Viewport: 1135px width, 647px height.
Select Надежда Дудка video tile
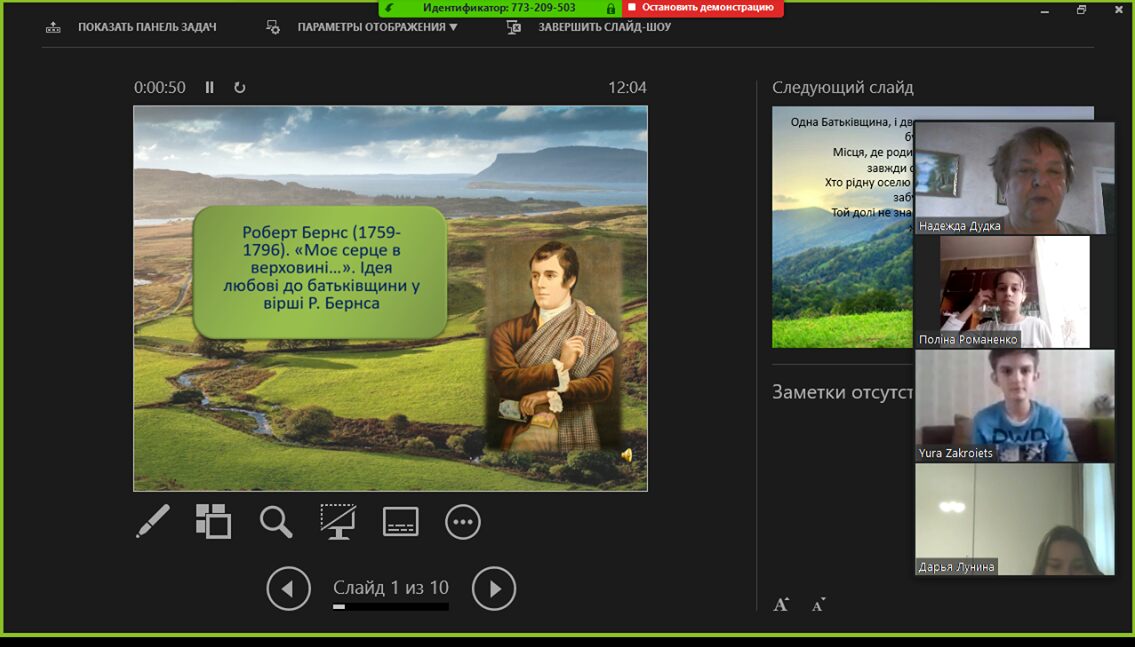point(1014,177)
